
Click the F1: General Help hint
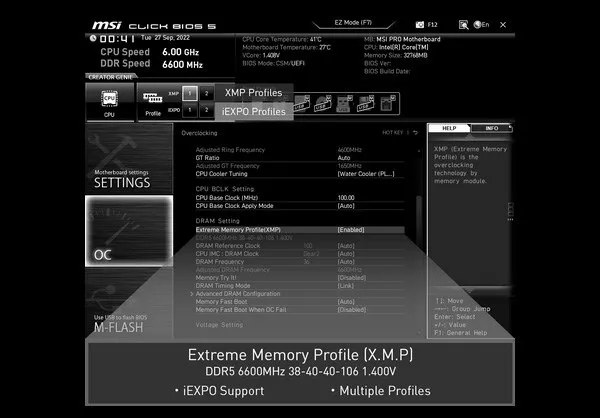(461, 333)
